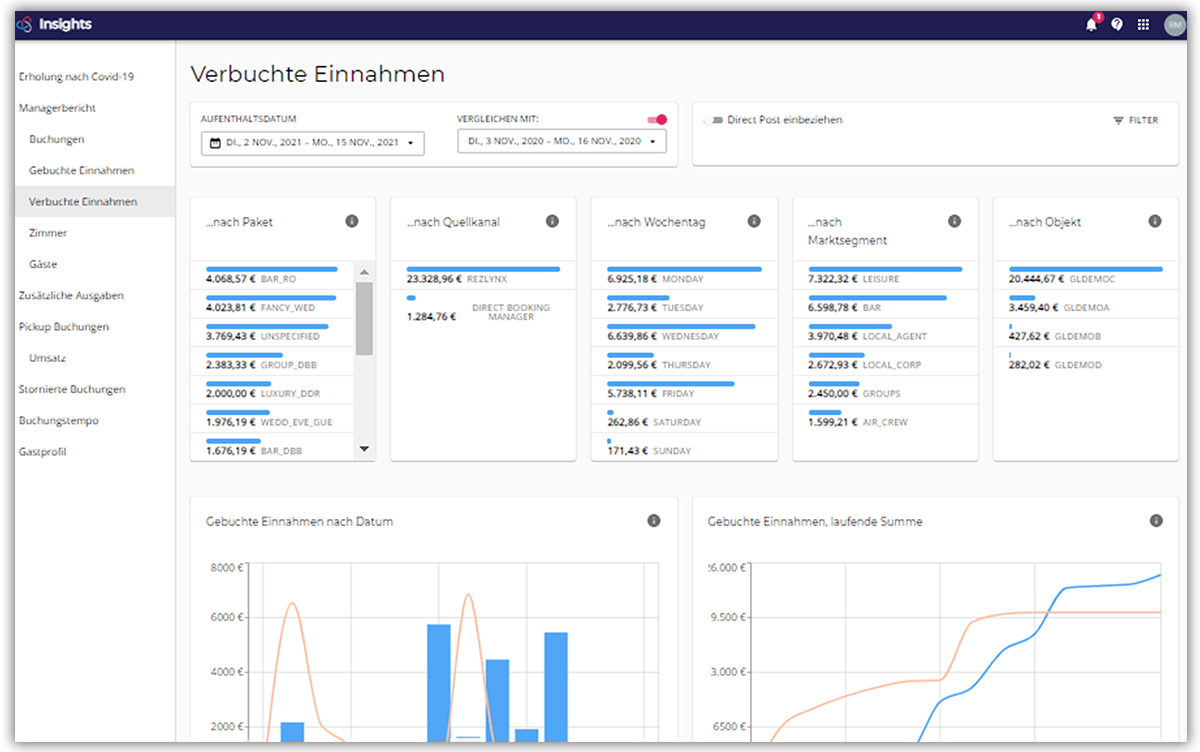Open Erholung nach Covid-19 report
The height and width of the screenshot is (752, 1200).
[76, 77]
